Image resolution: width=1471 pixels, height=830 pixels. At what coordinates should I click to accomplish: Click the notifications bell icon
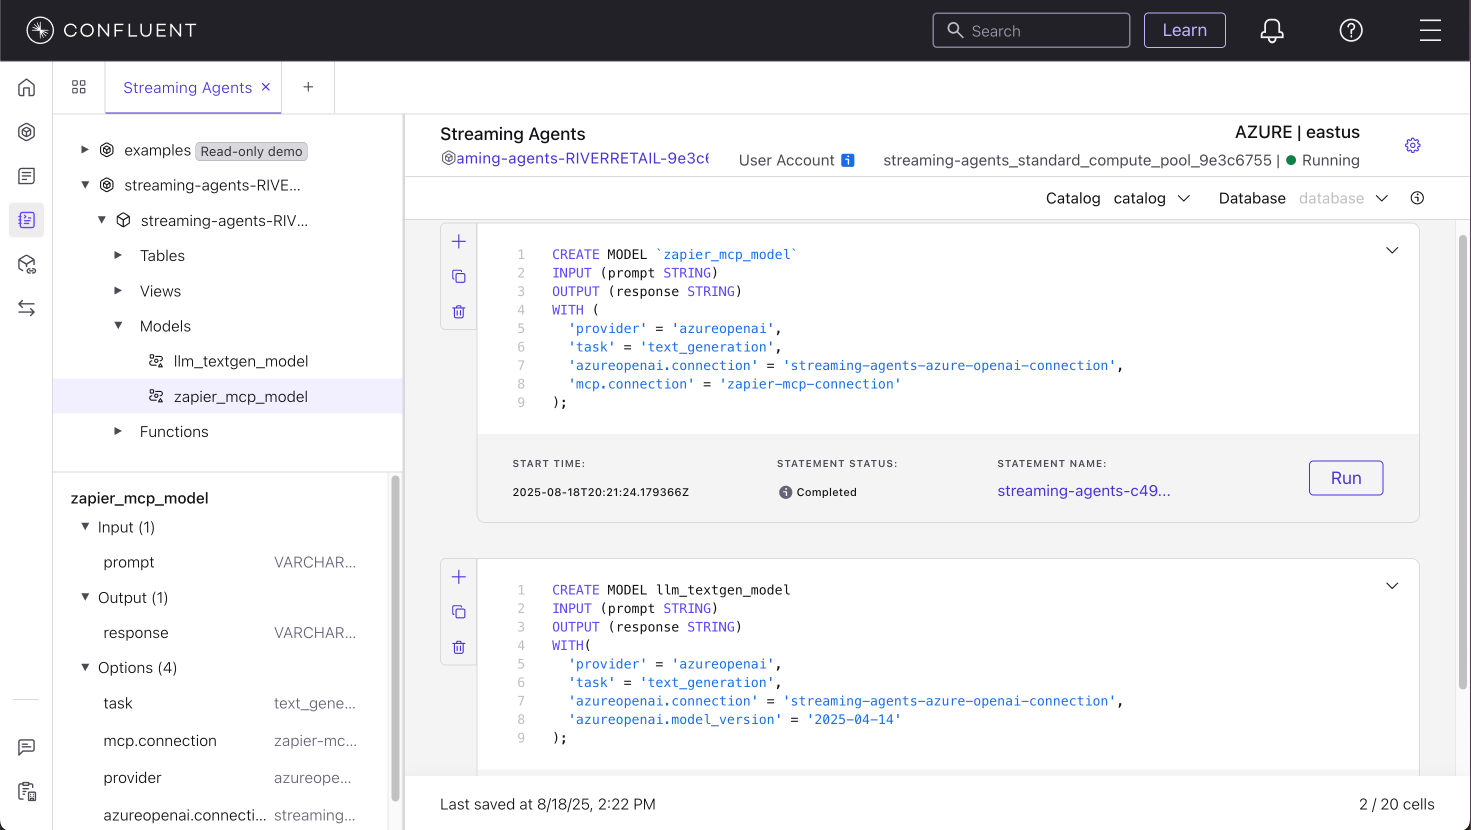[x=1271, y=31]
